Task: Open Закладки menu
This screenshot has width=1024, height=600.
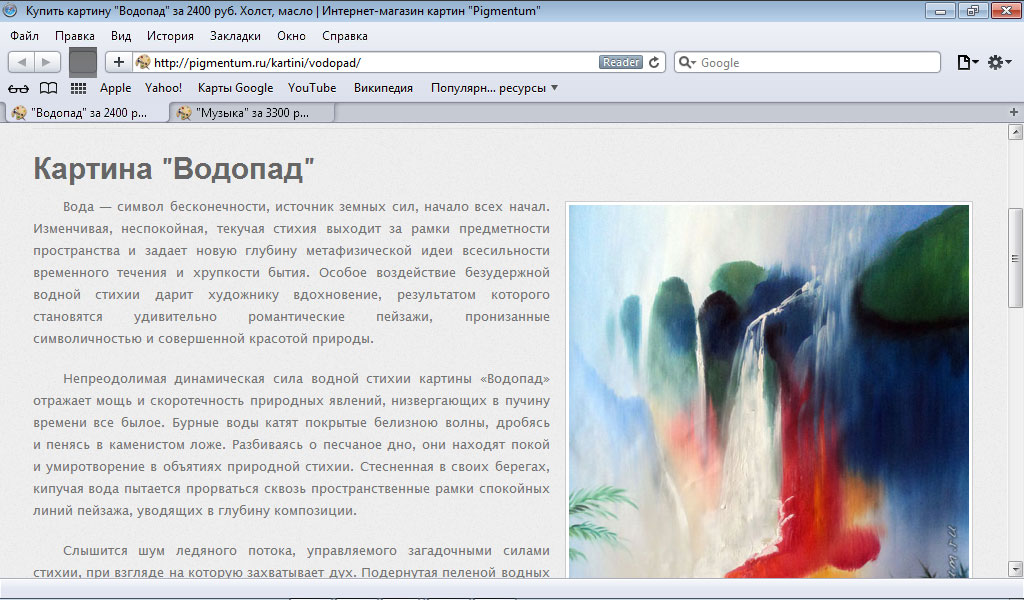Action: pos(235,36)
